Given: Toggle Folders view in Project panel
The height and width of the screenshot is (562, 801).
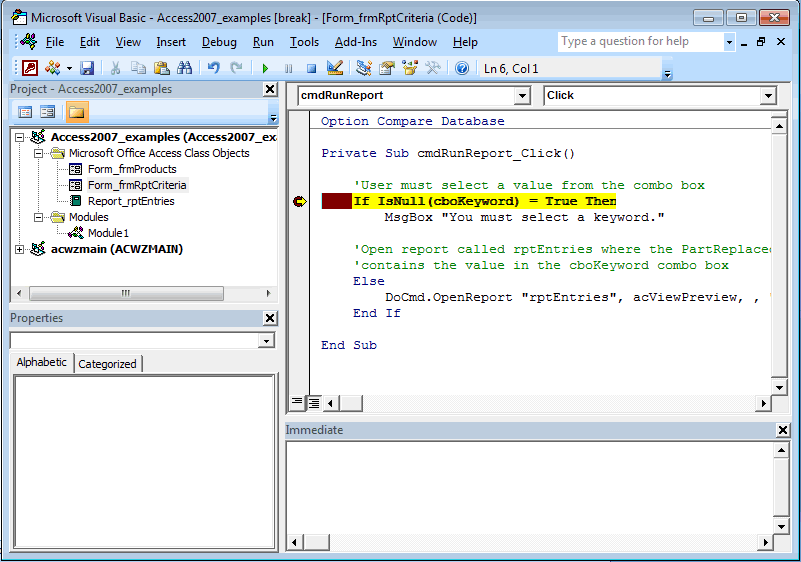Looking at the screenshot, I should click(77, 112).
